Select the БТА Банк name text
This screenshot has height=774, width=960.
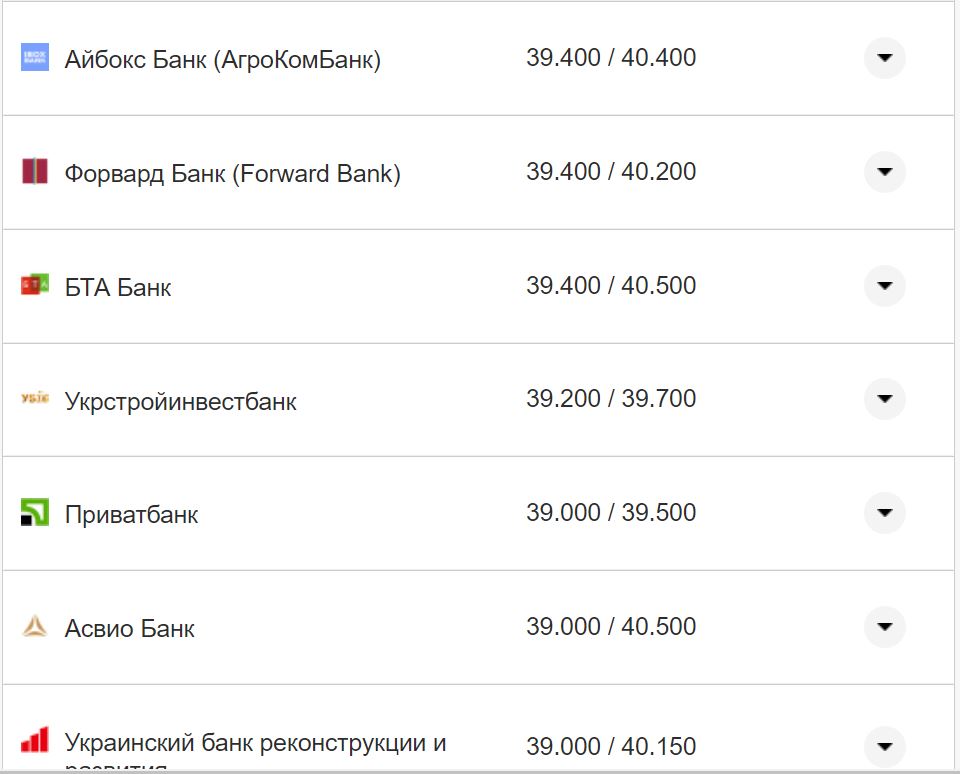[117, 286]
